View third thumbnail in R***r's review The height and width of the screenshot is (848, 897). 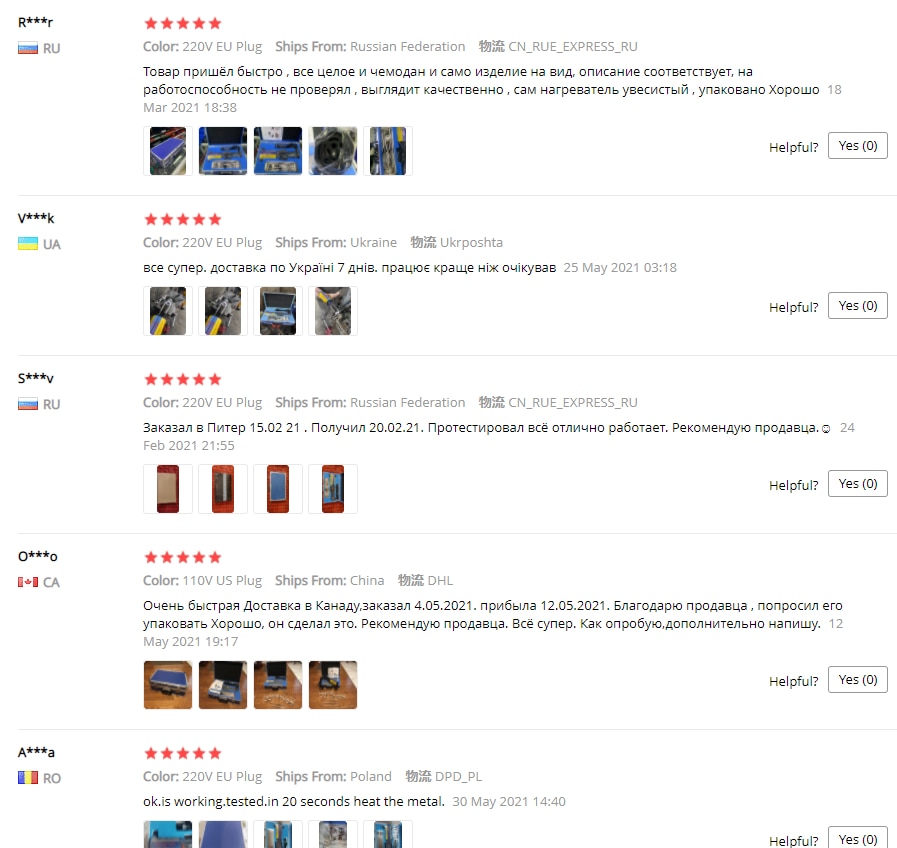coord(277,151)
